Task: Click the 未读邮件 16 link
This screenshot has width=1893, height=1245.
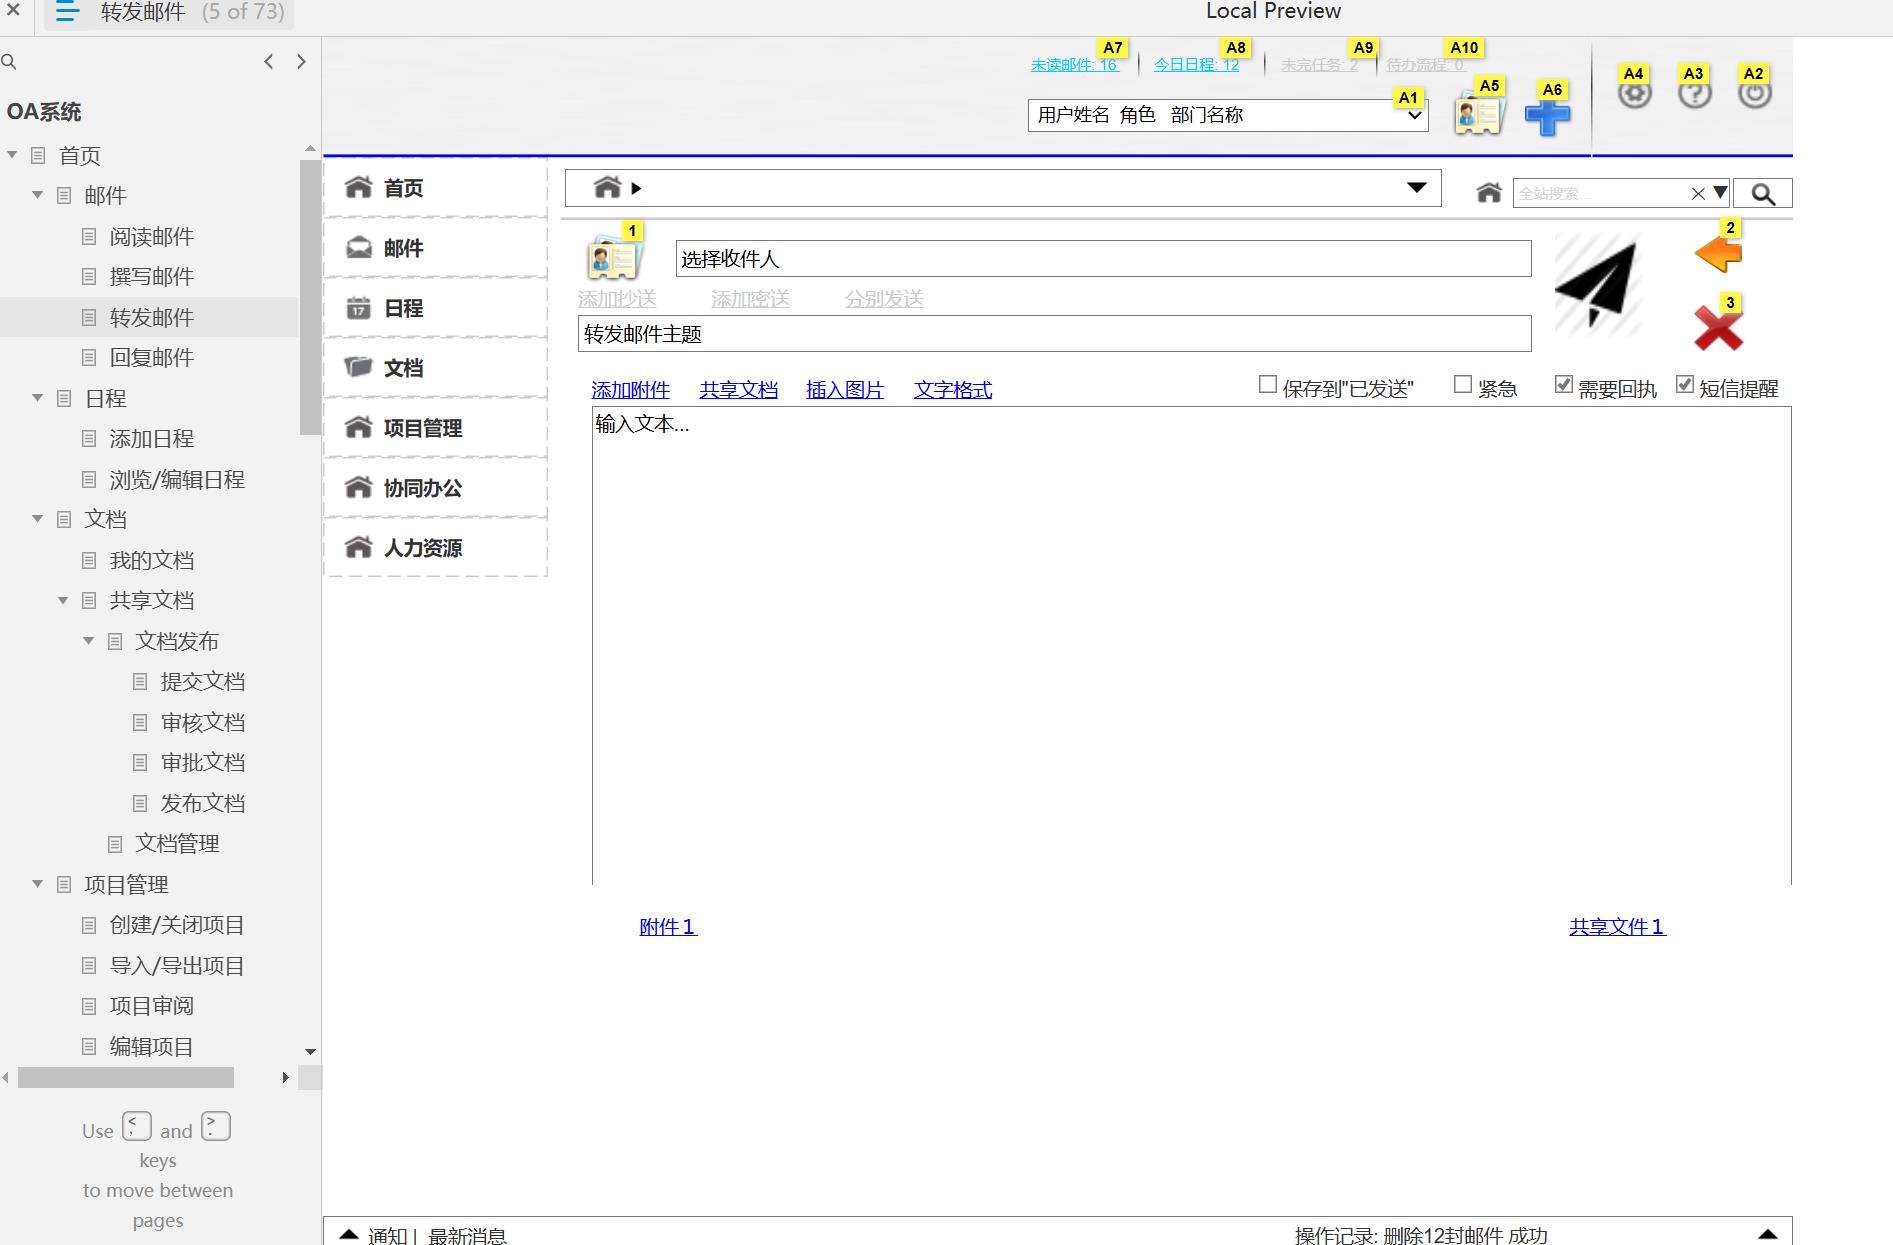Action: (1075, 65)
